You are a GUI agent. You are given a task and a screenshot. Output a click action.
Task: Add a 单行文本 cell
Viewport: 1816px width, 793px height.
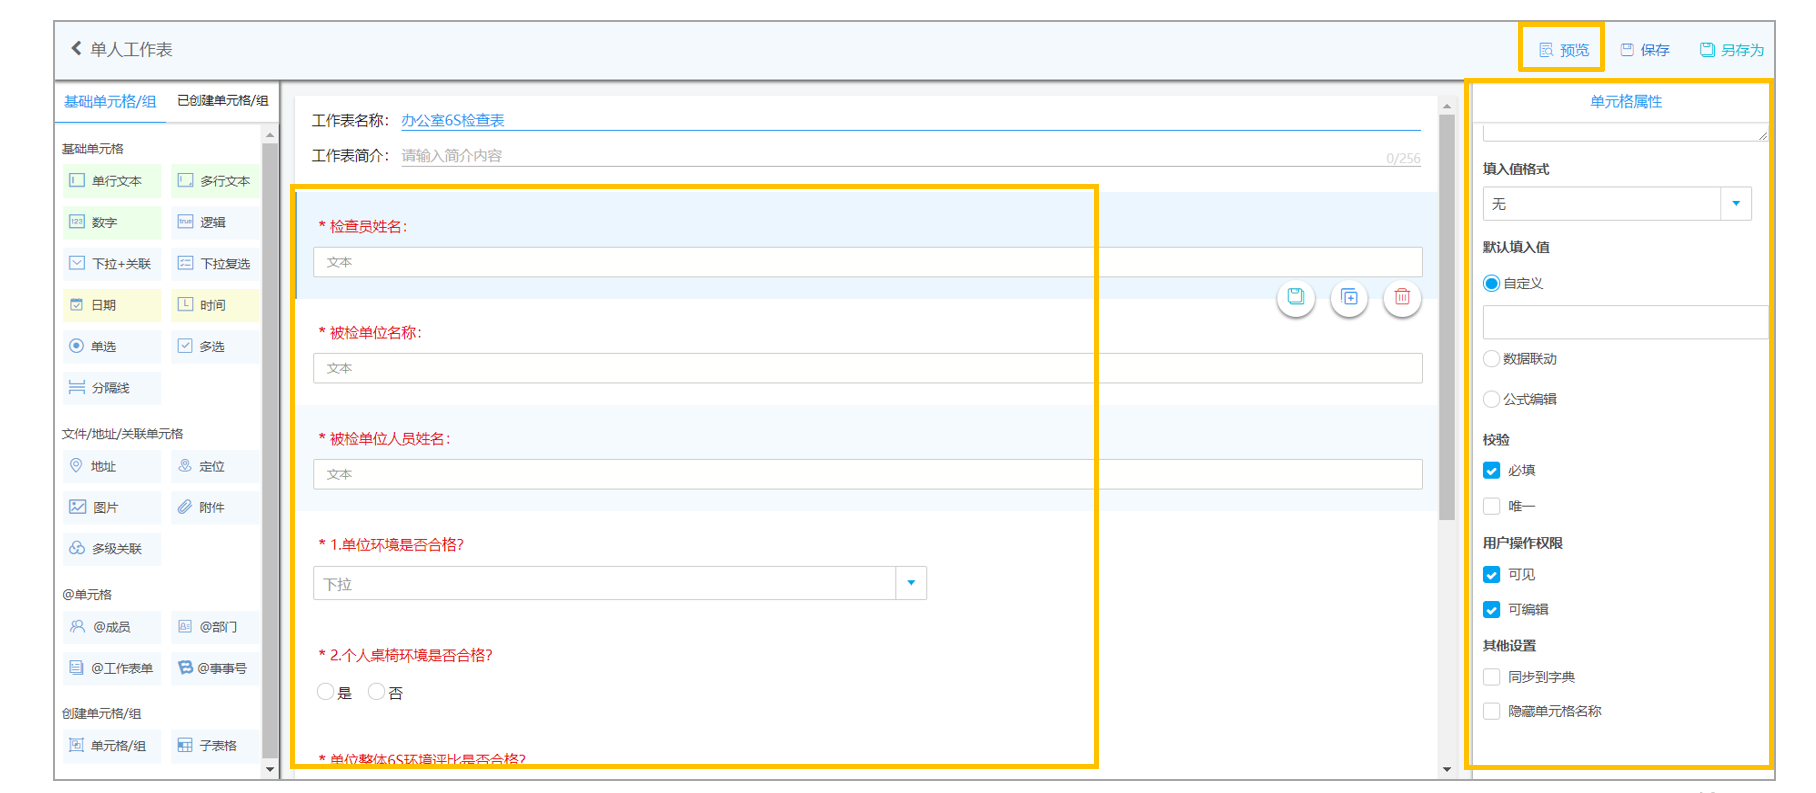(111, 181)
